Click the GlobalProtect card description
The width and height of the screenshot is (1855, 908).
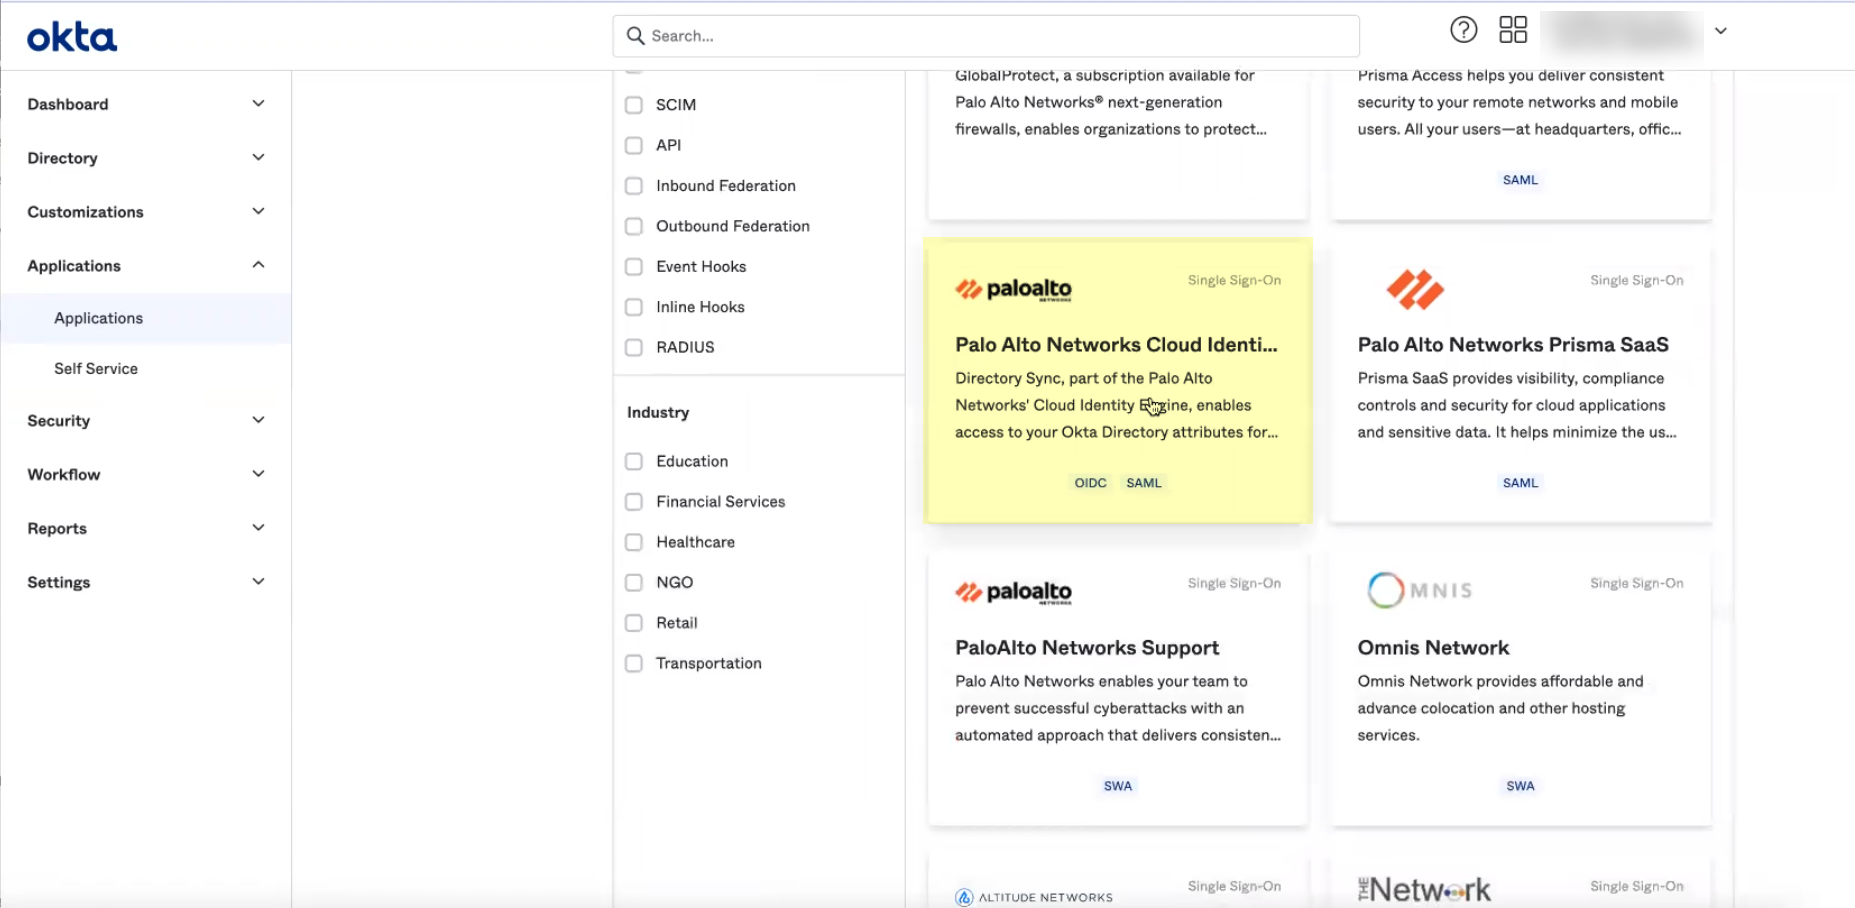coord(1111,102)
